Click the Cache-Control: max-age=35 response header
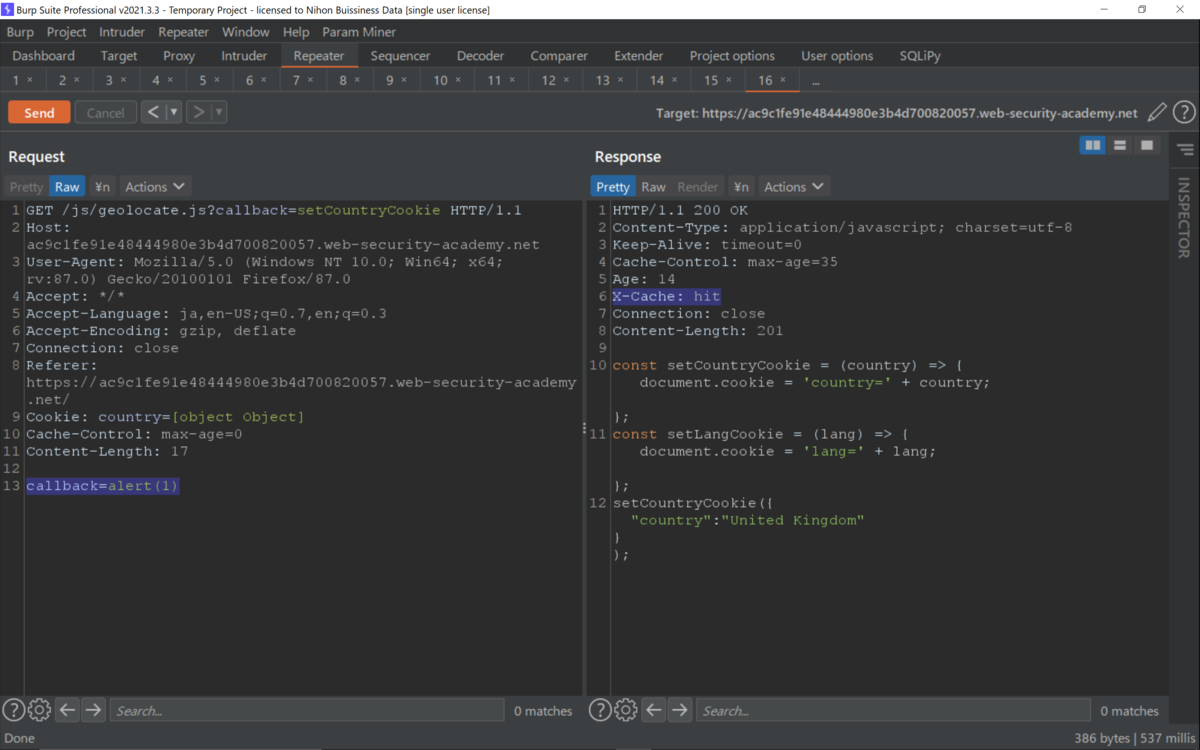This screenshot has height=750, width=1200. (725, 262)
